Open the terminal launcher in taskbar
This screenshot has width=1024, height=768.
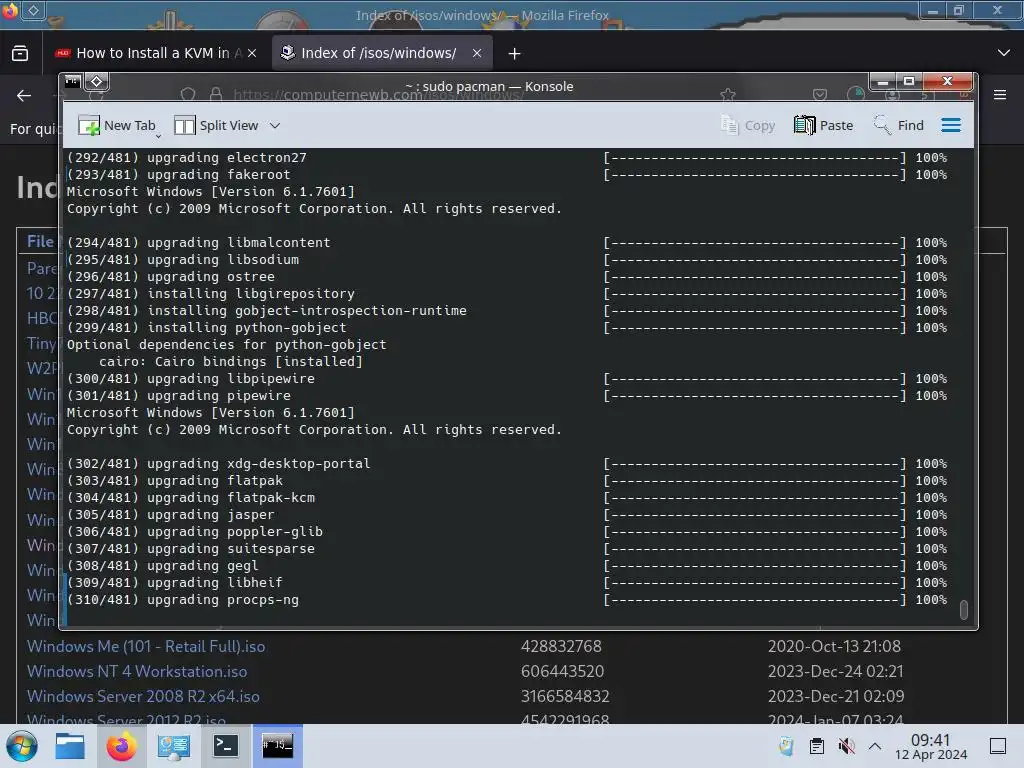(225, 746)
